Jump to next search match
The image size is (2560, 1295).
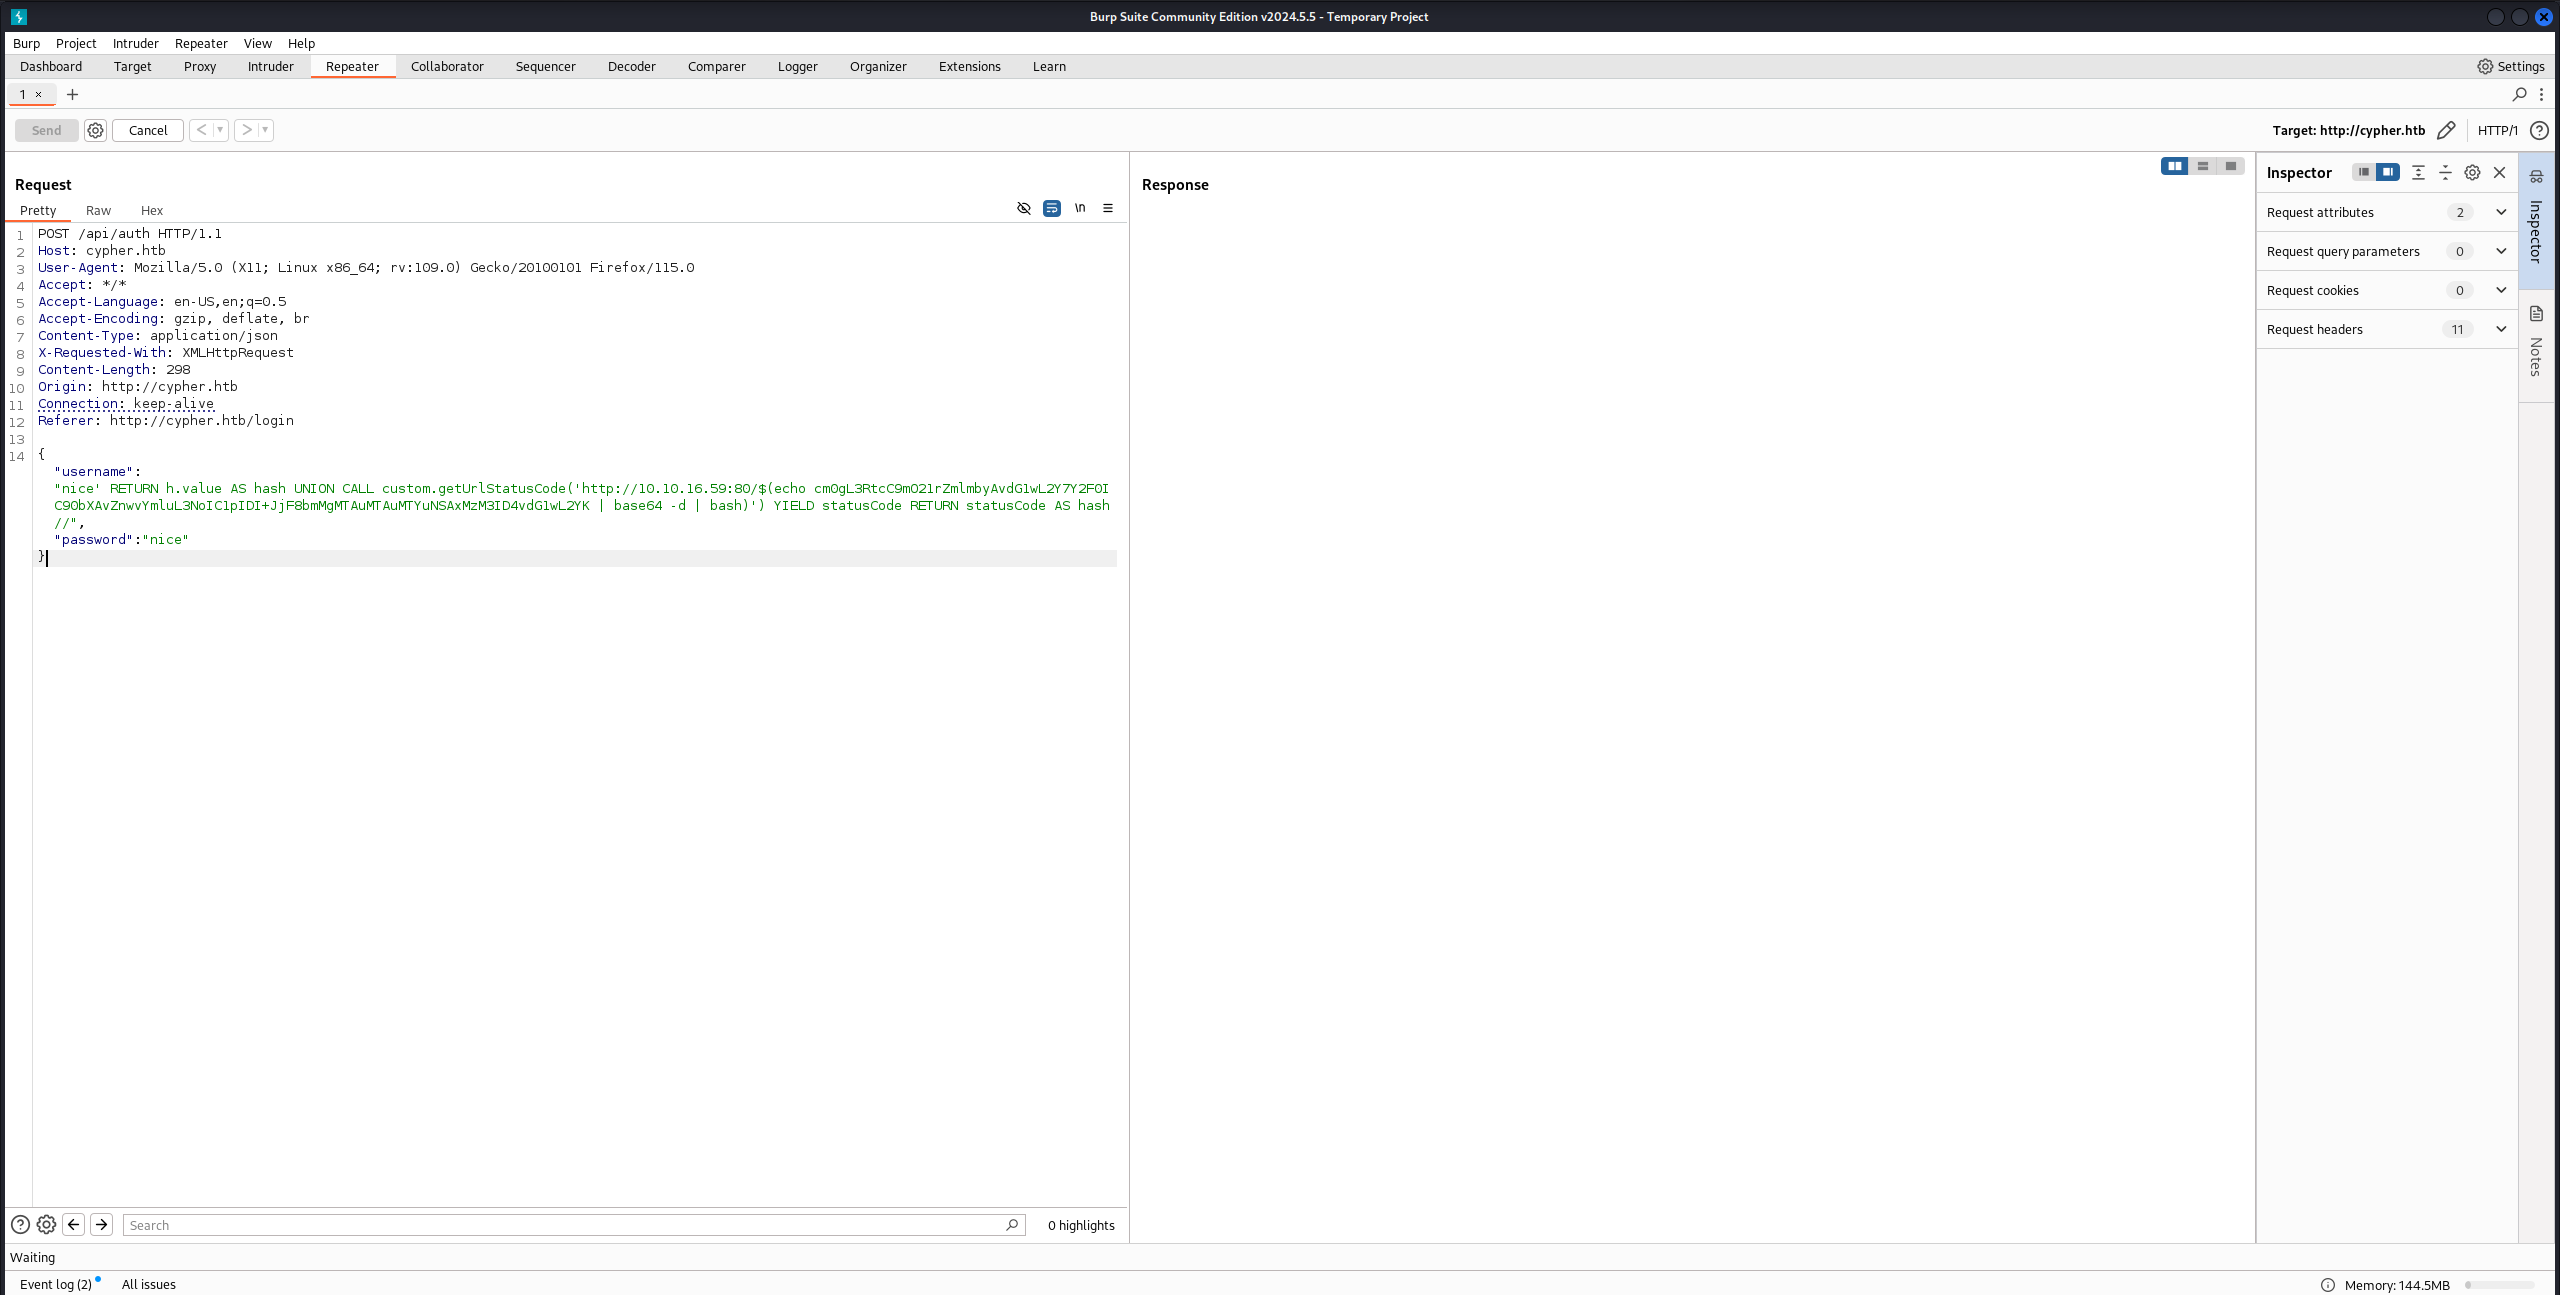pos(101,1224)
